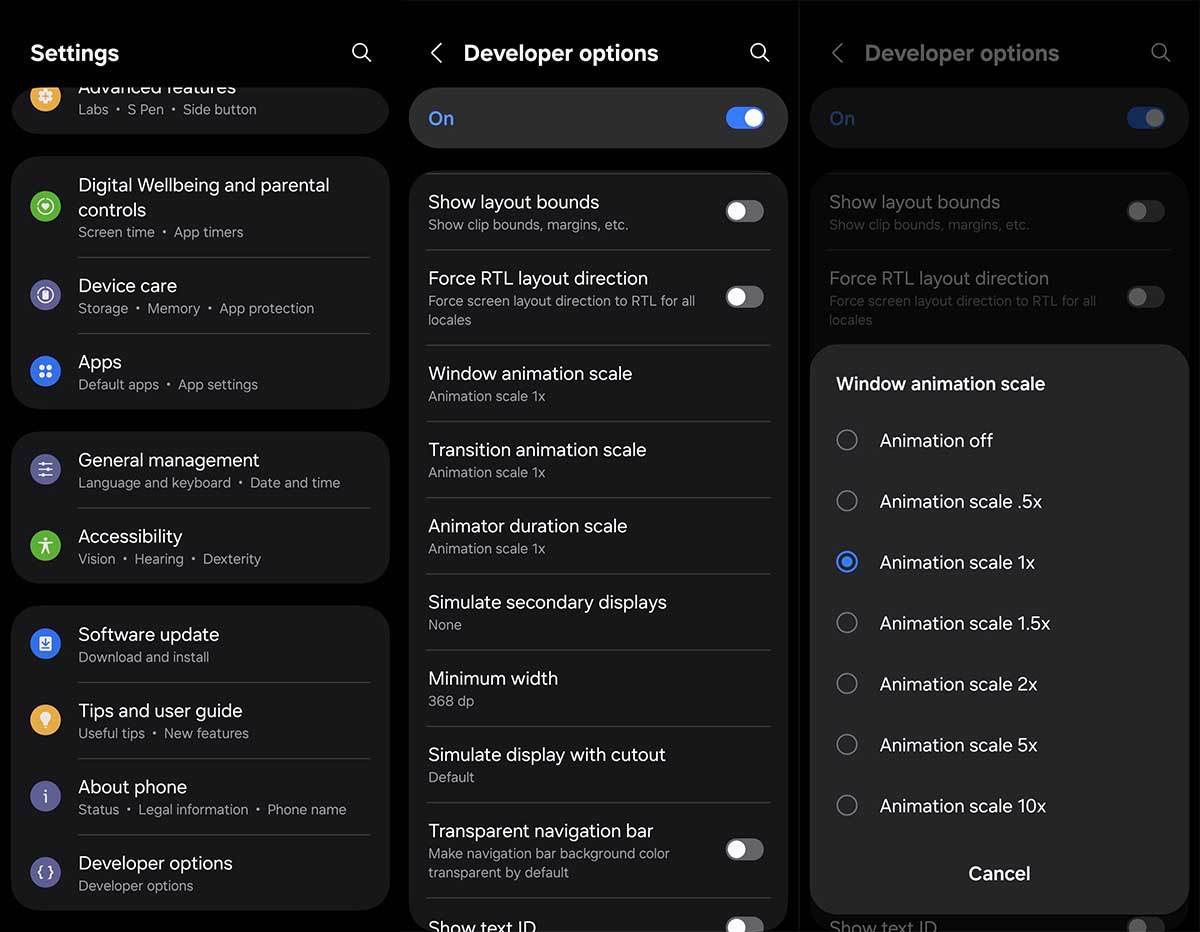Tap the green Digital Wellbeing icon
The height and width of the screenshot is (932, 1200).
[x=45, y=207]
